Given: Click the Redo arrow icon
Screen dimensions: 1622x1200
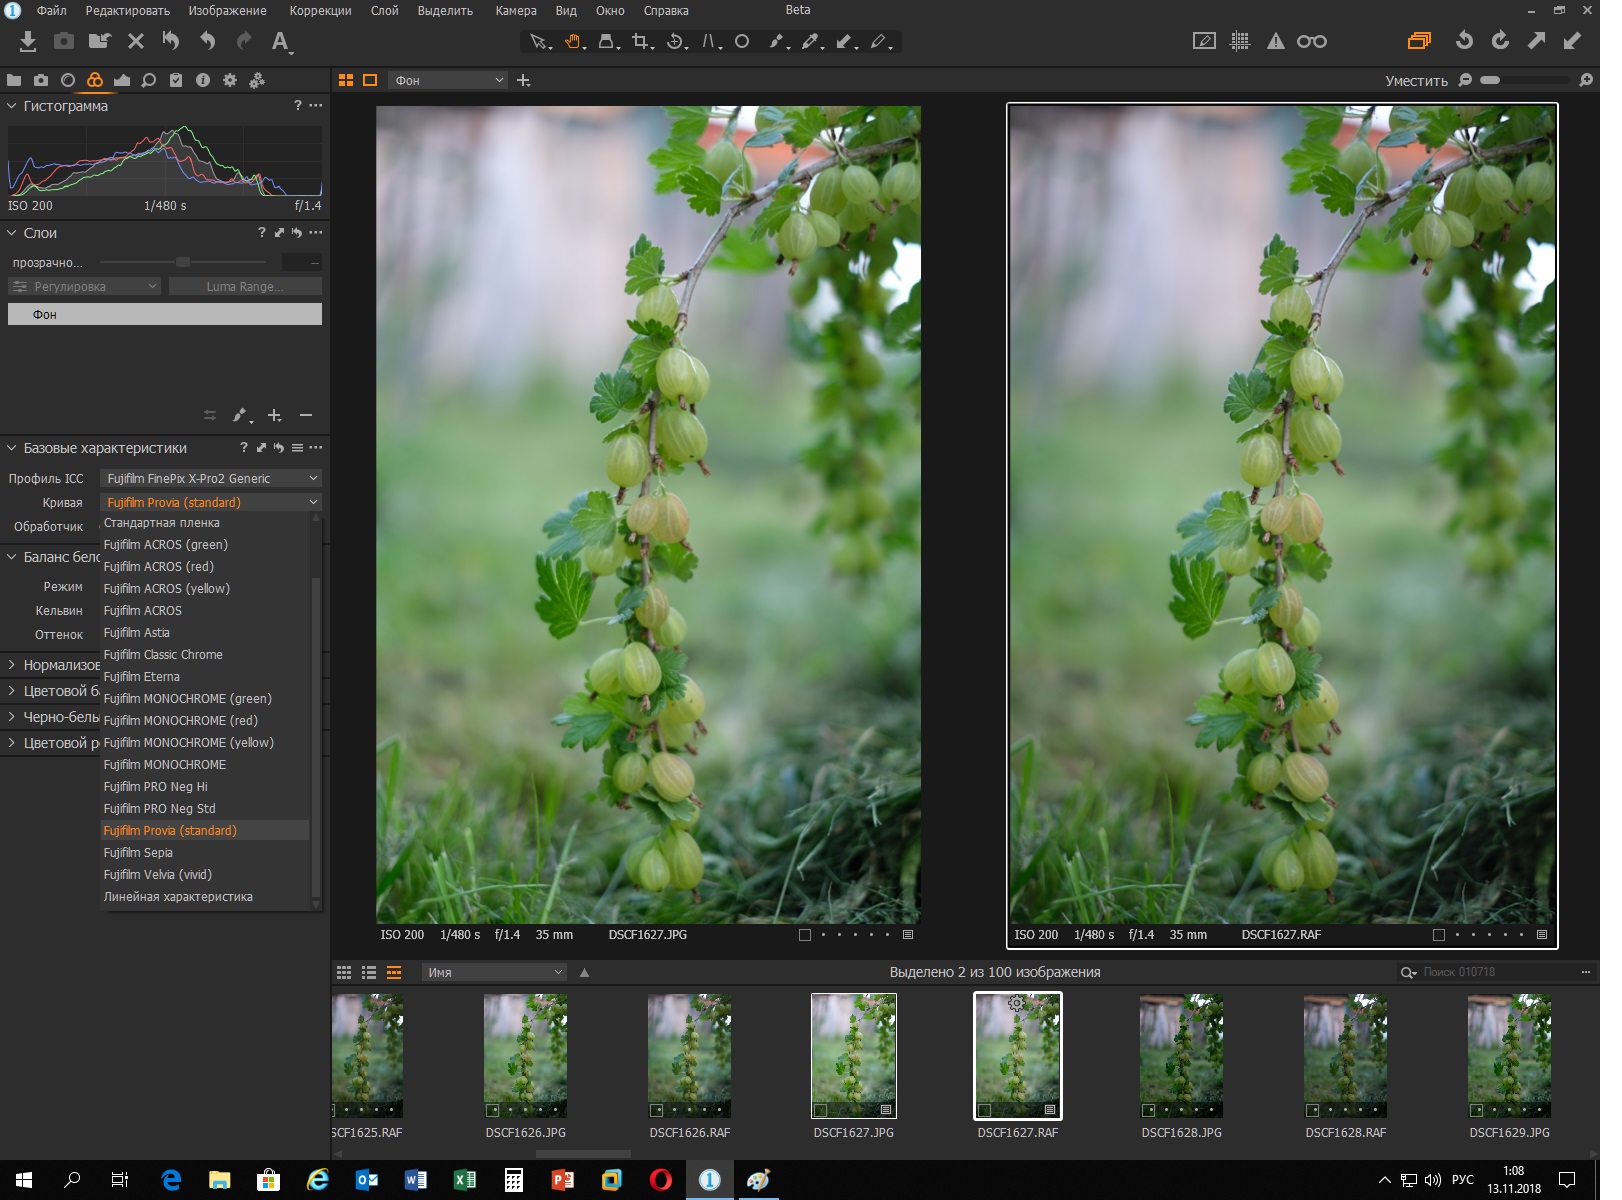Looking at the screenshot, I should coord(244,41).
